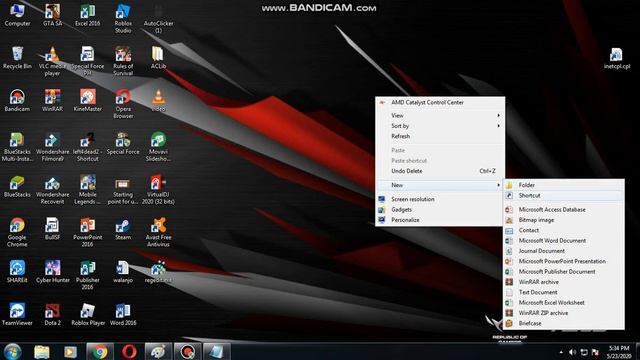The image size is (640, 360).
Task: Select the Steam desktop icon
Action: pos(123,229)
